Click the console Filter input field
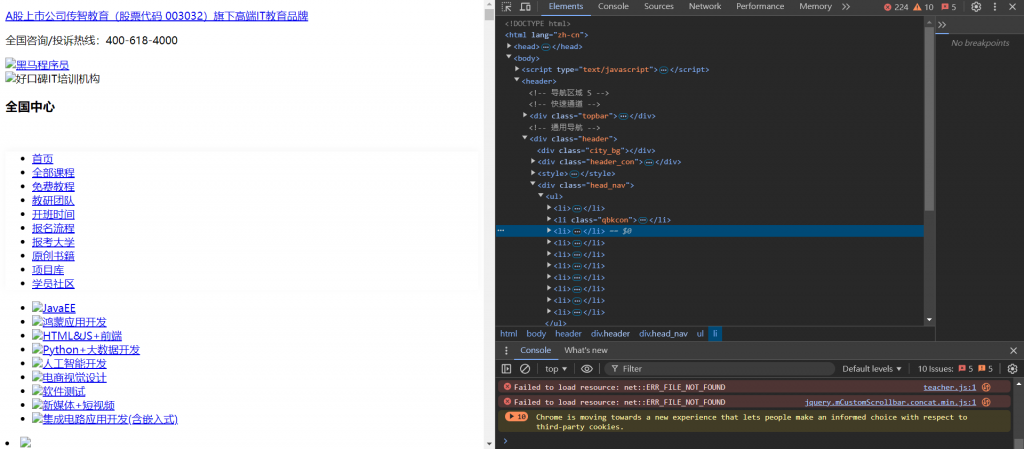 click(720, 369)
